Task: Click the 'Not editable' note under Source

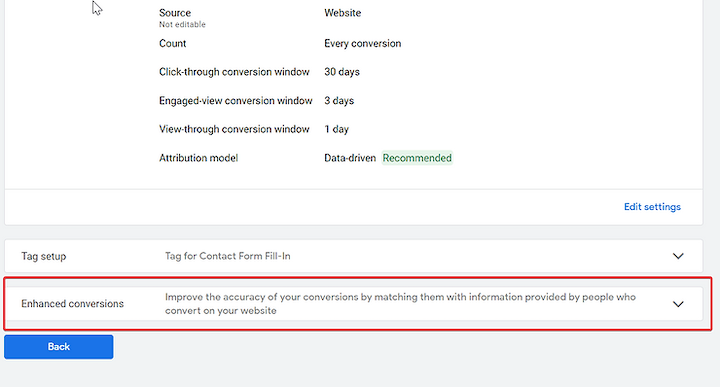Action: click(182, 24)
